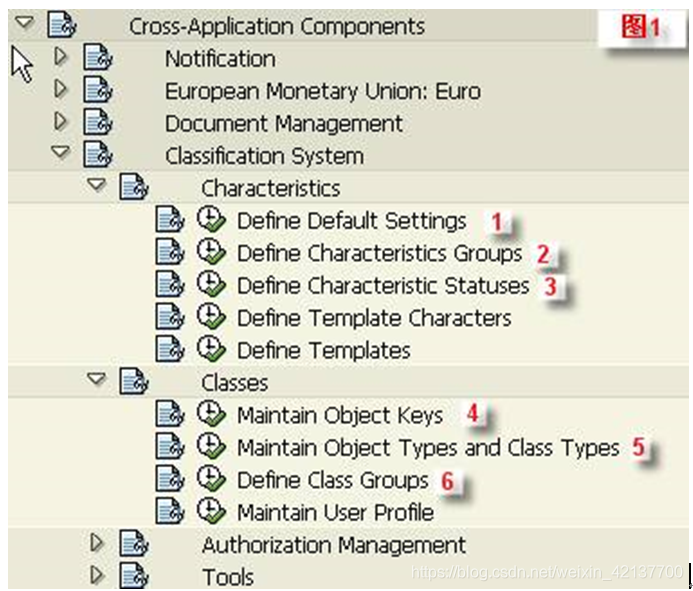693x591 pixels.
Task: Open documentation icon for Maintain User Profile
Action: point(170,510)
